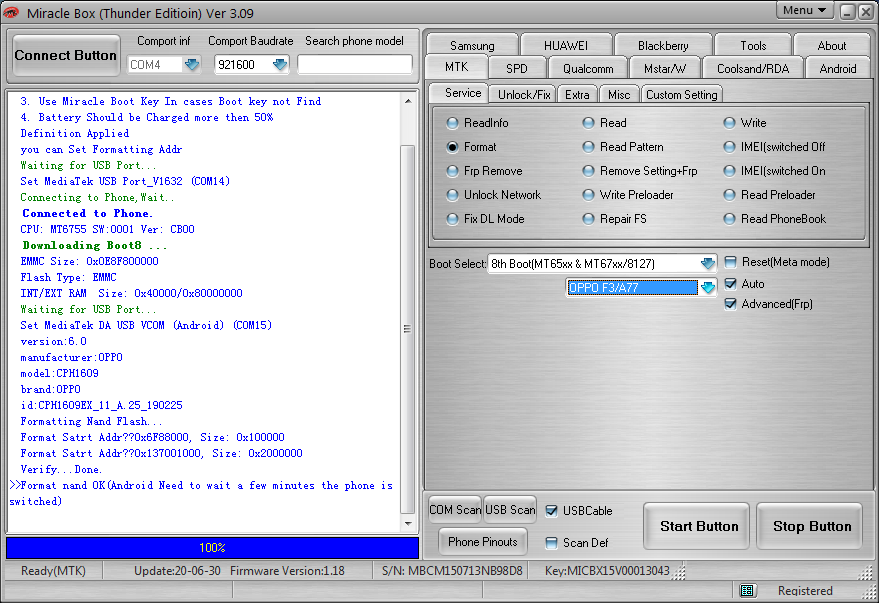Open the Custom Setting sub-tab
This screenshot has width=879, height=603.
pos(681,95)
